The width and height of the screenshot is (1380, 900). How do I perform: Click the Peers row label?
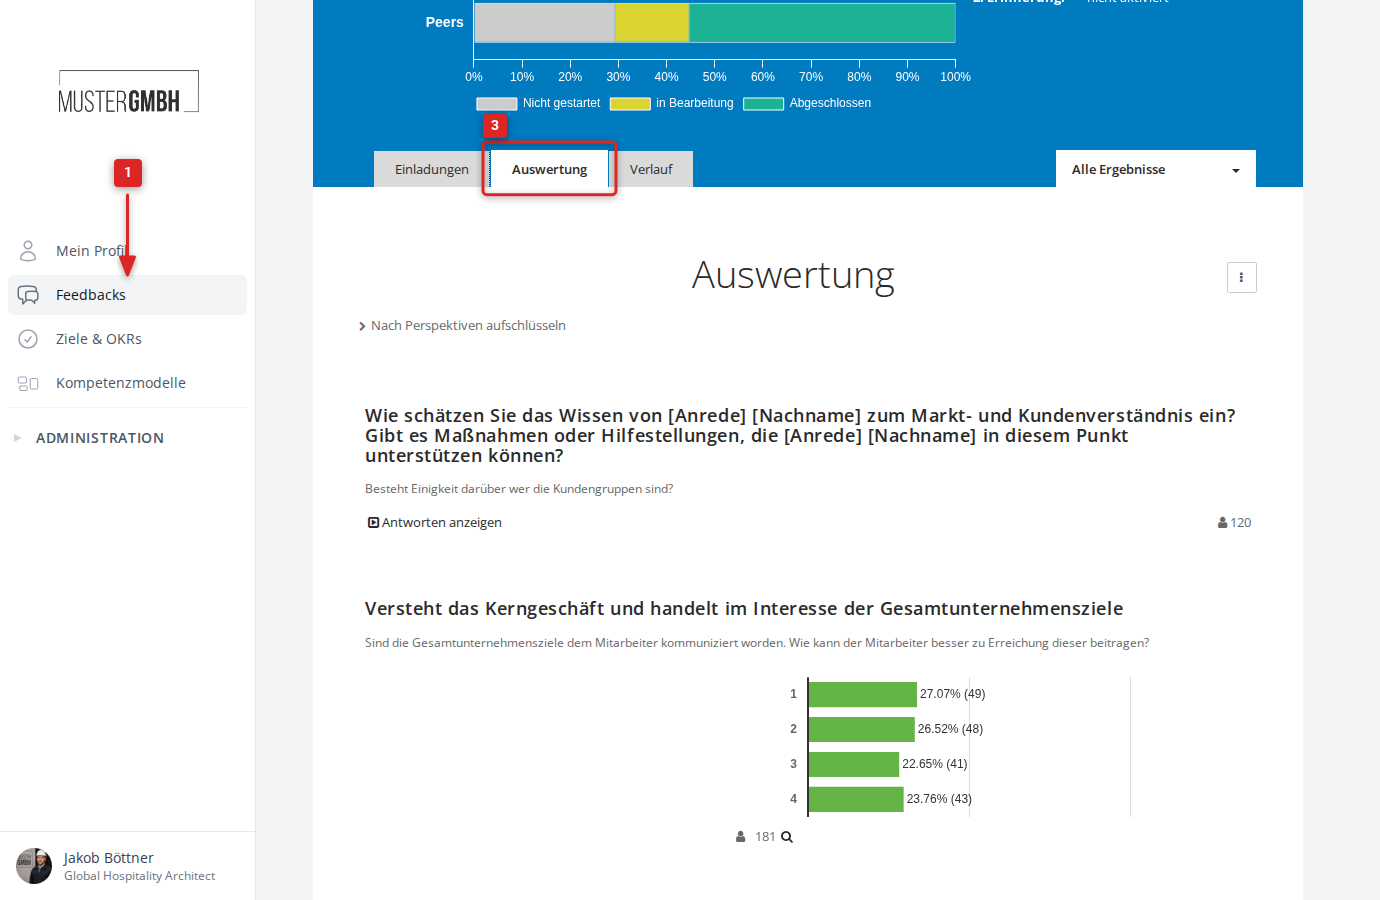click(x=444, y=22)
